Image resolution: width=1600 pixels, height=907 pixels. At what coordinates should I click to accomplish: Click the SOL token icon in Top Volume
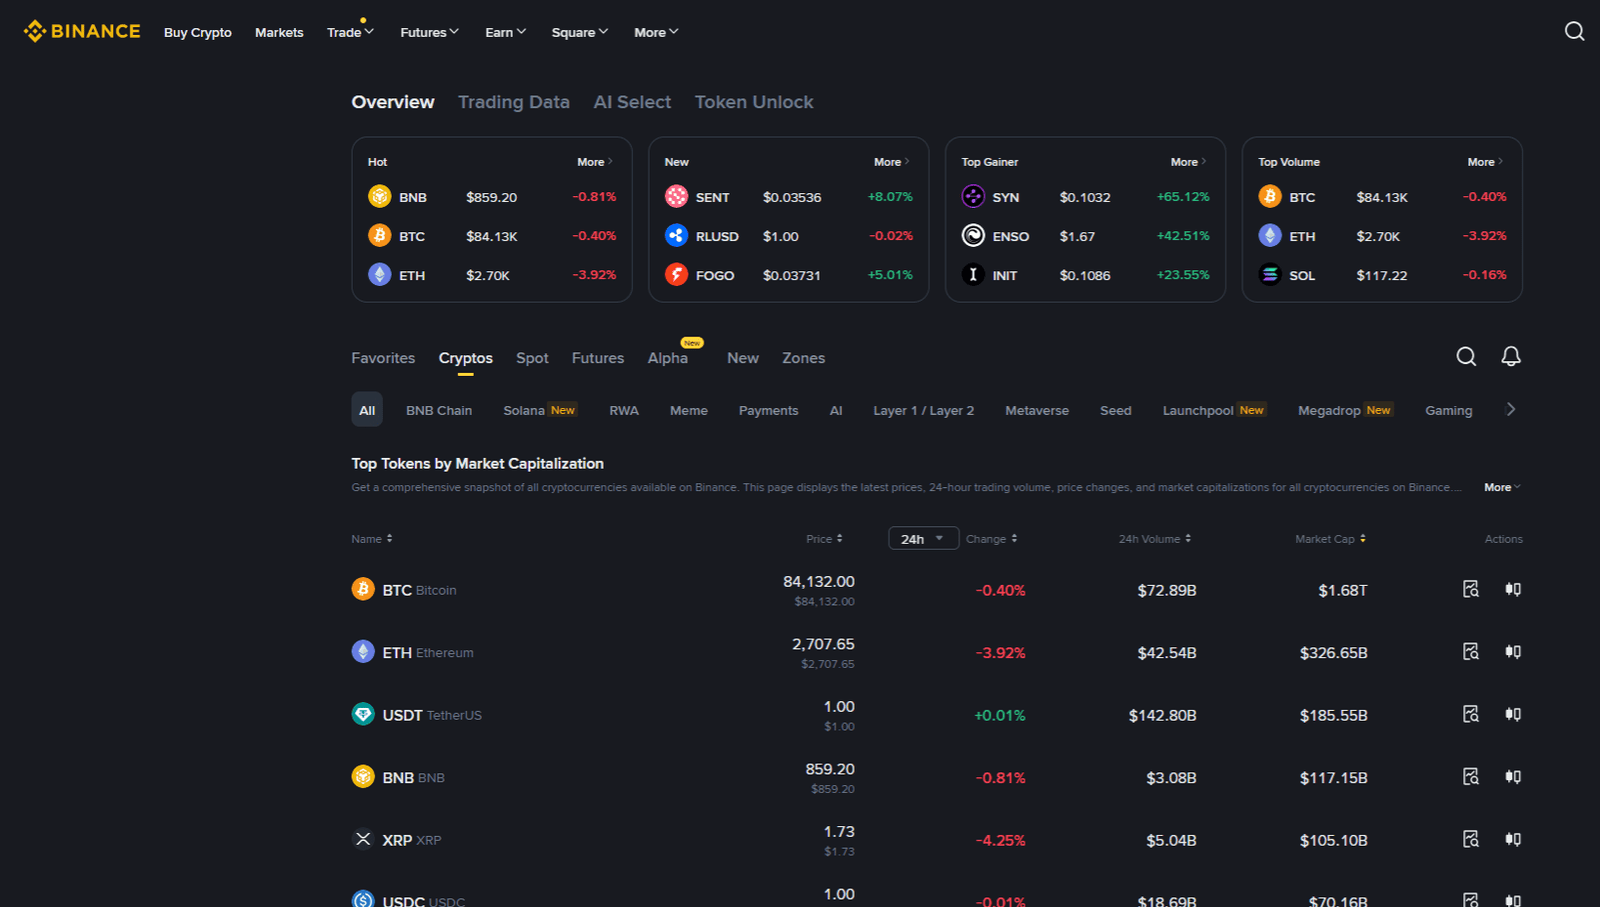pyautogui.click(x=1269, y=274)
